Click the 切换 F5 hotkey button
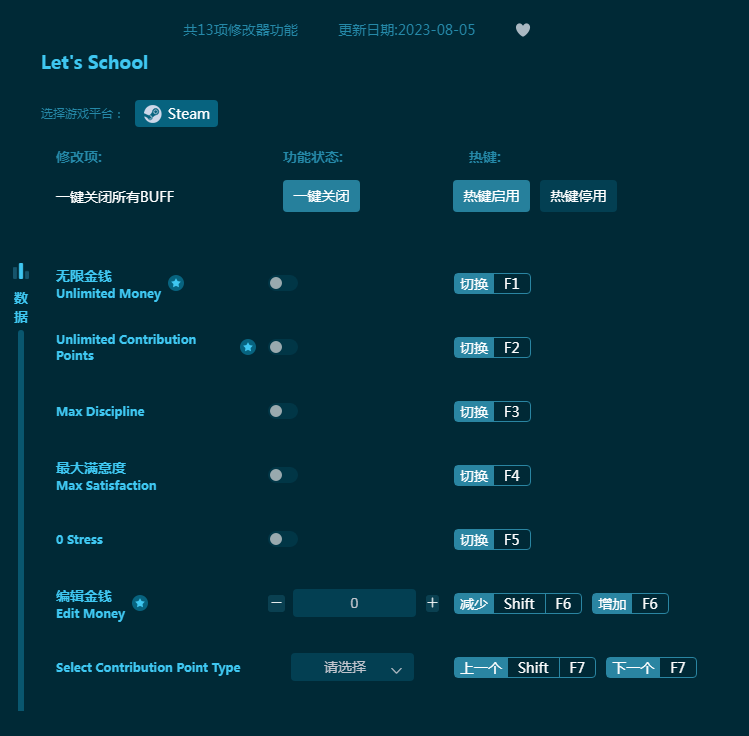 [x=492, y=540]
